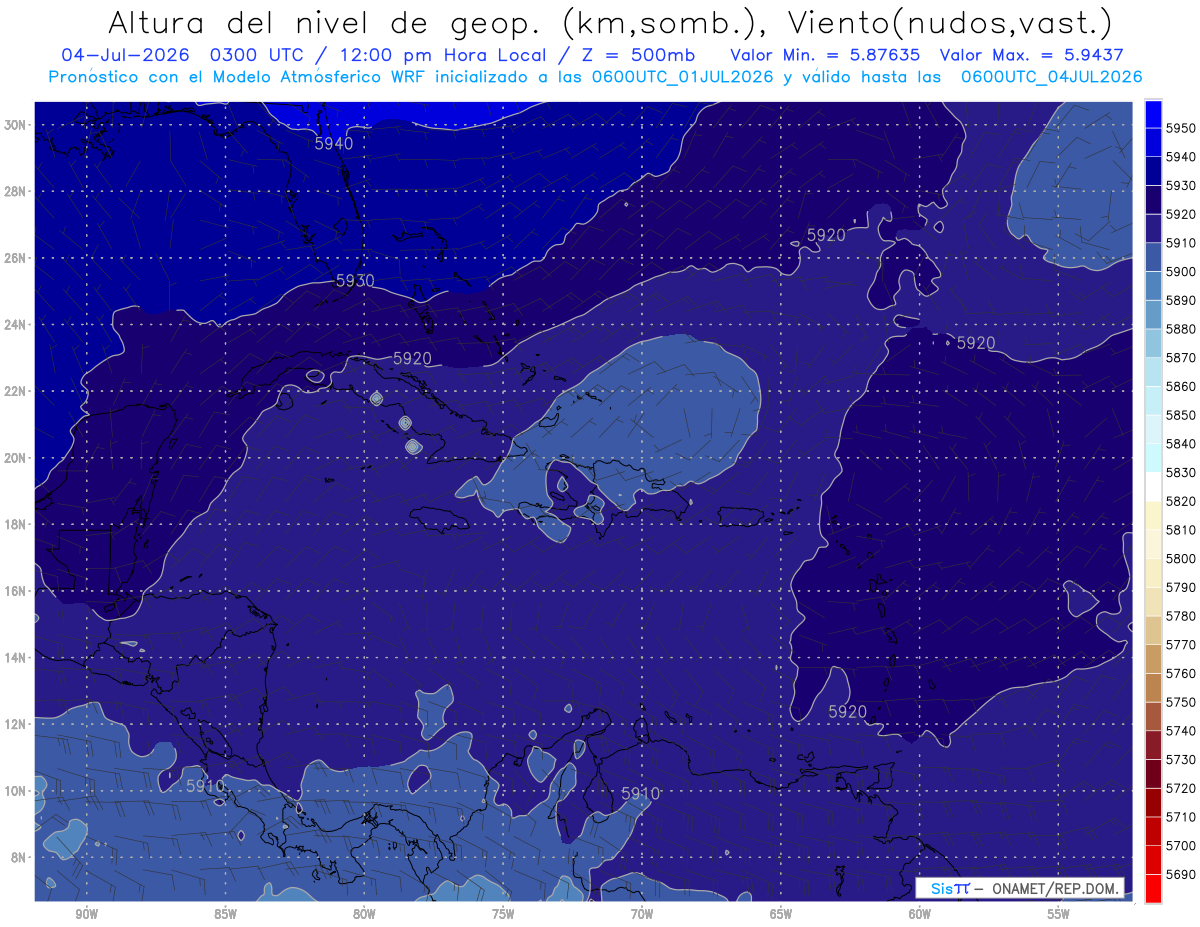Image resolution: width=1200 pixels, height=927 pixels.
Task: Click the '5770' color bar value
Action: pyautogui.click(x=1181, y=645)
